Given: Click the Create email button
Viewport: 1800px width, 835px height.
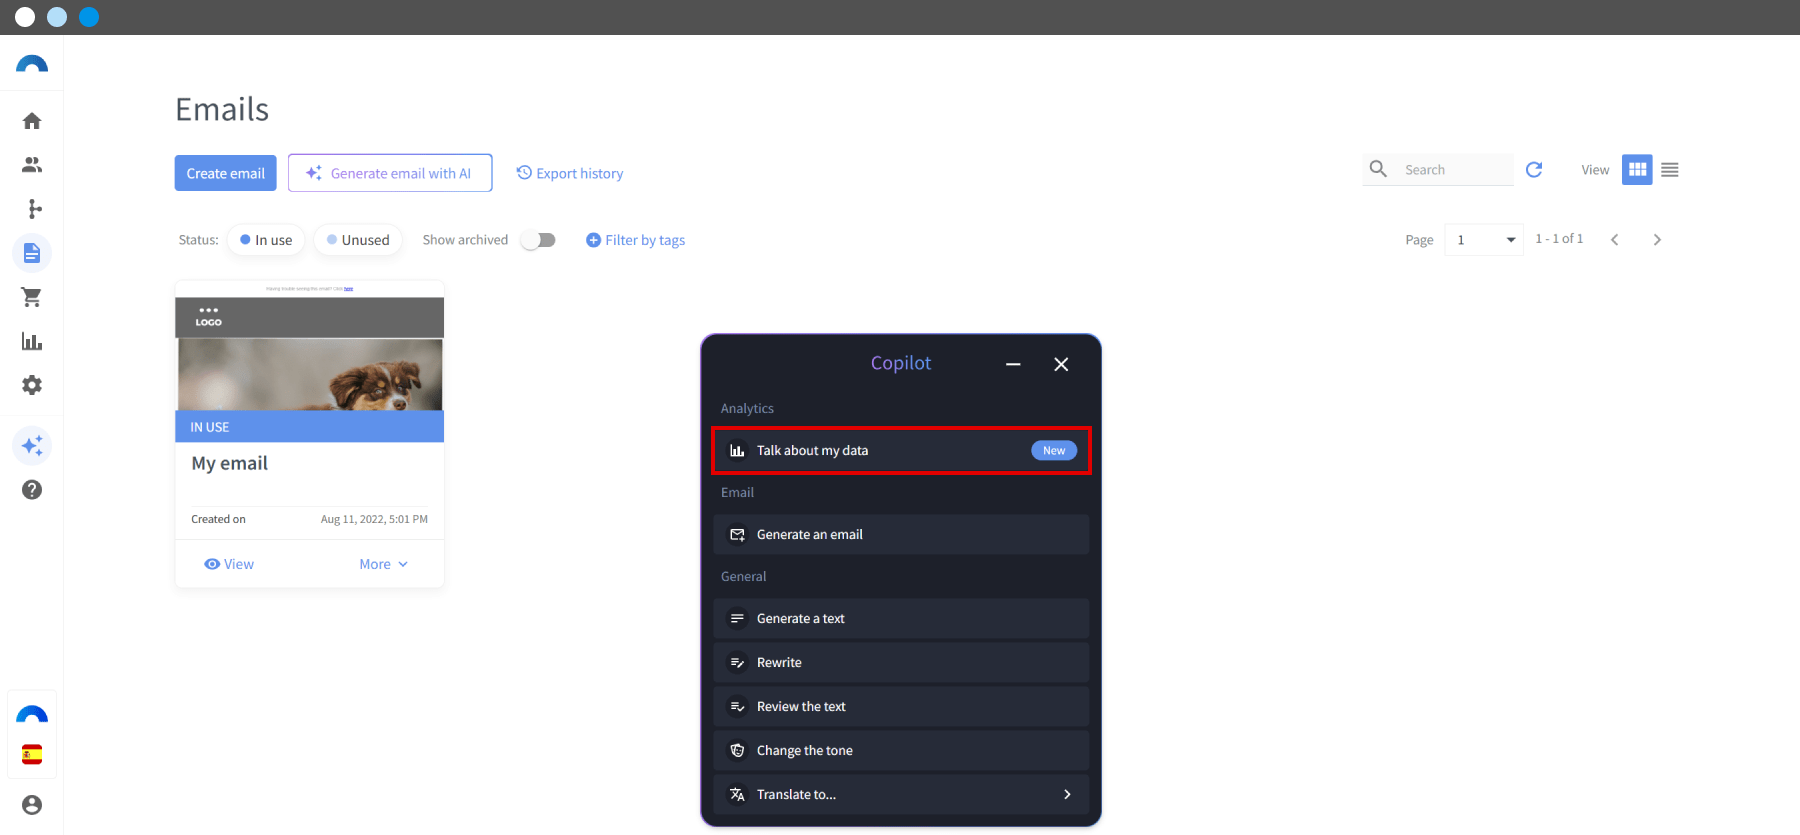Looking at the screenshot, I should [226, 173].
